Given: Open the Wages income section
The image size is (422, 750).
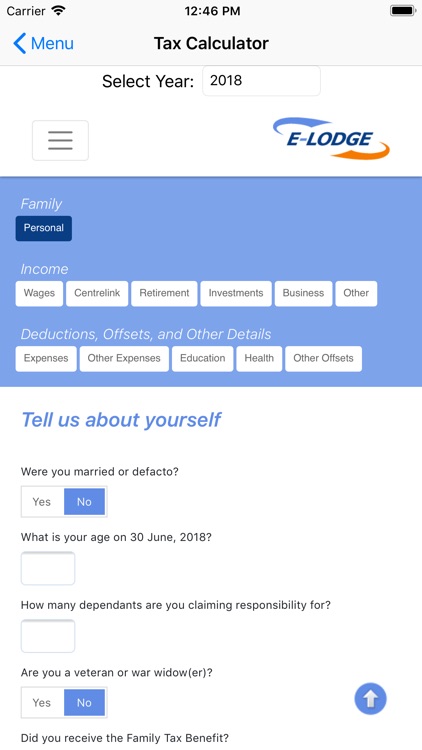Looking at the screenshot, I should click(x=39, y=293).
